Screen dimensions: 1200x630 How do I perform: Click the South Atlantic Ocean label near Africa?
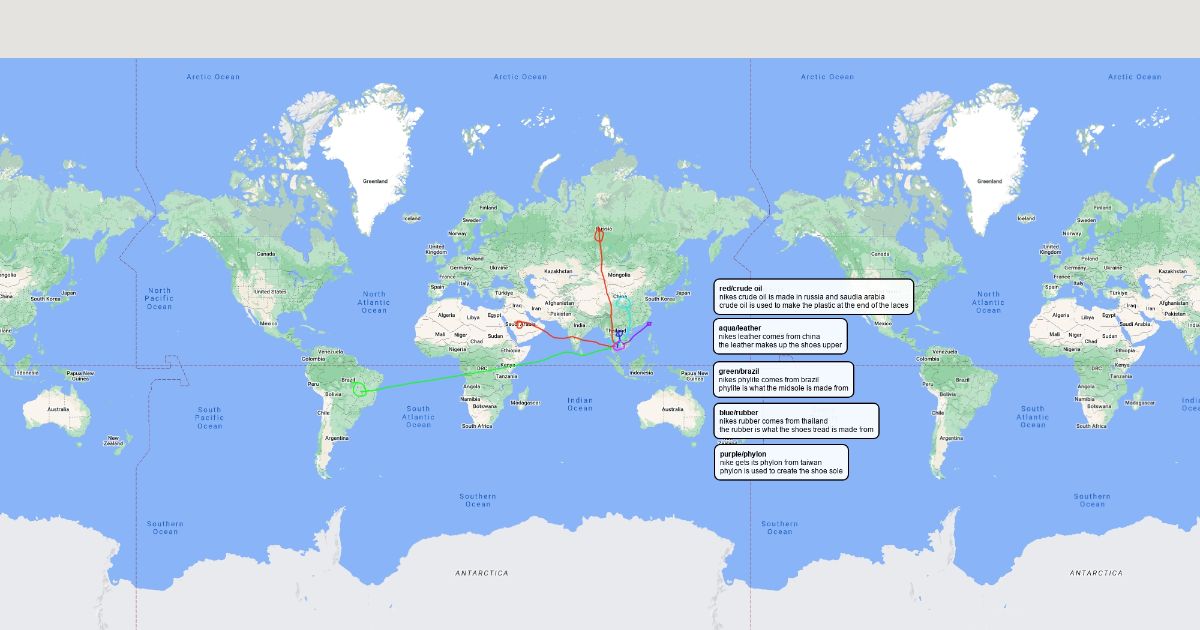click(418, 416)
